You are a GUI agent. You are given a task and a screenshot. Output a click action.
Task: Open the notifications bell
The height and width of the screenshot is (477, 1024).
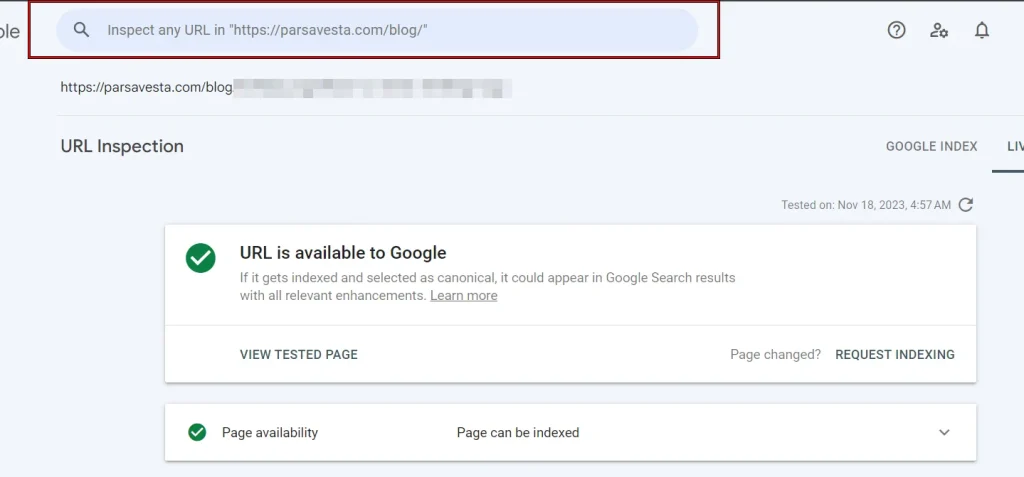tap(982, 30)
